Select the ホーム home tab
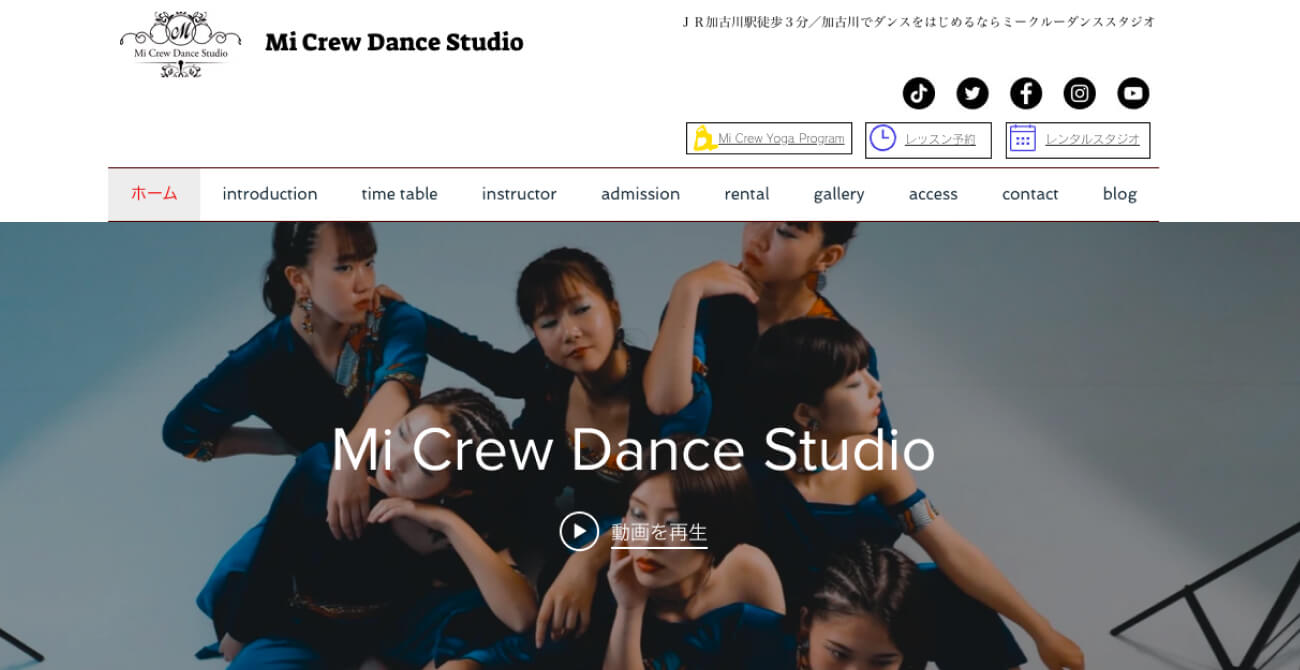 point(154,194)
